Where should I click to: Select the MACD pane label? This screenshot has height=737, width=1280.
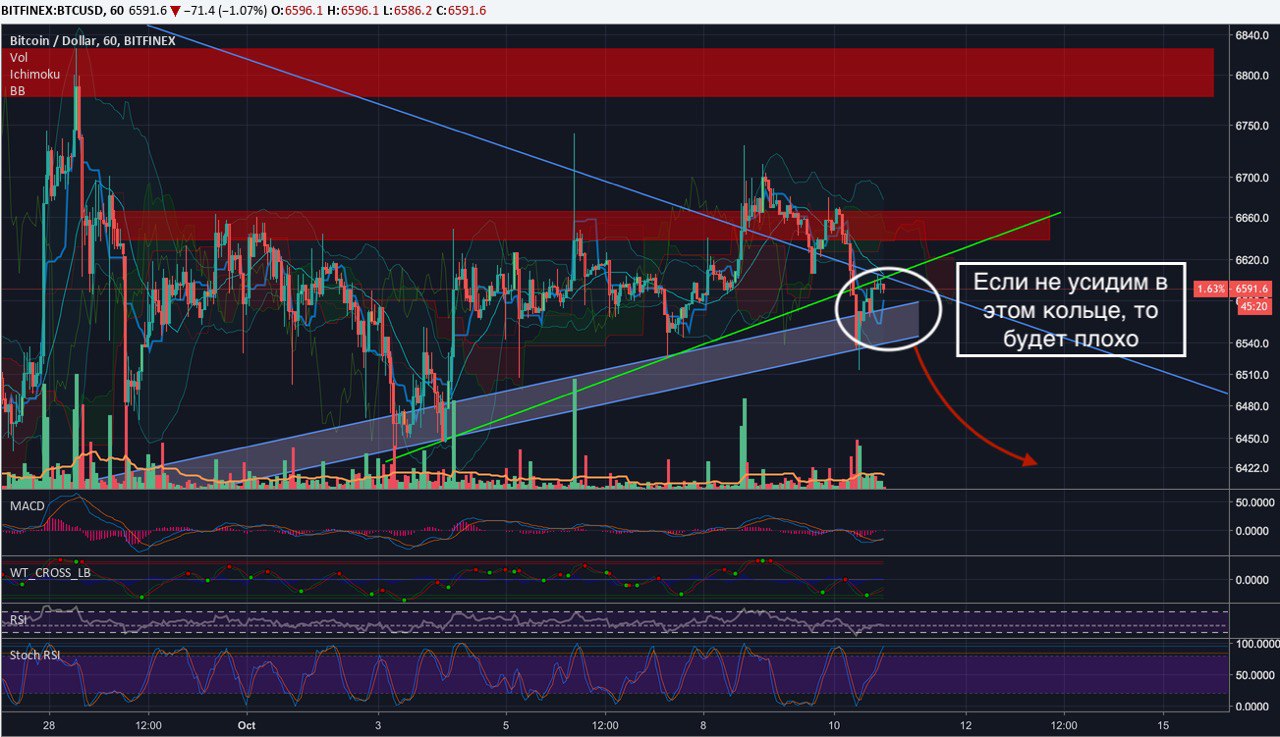[x=27, y=506]
